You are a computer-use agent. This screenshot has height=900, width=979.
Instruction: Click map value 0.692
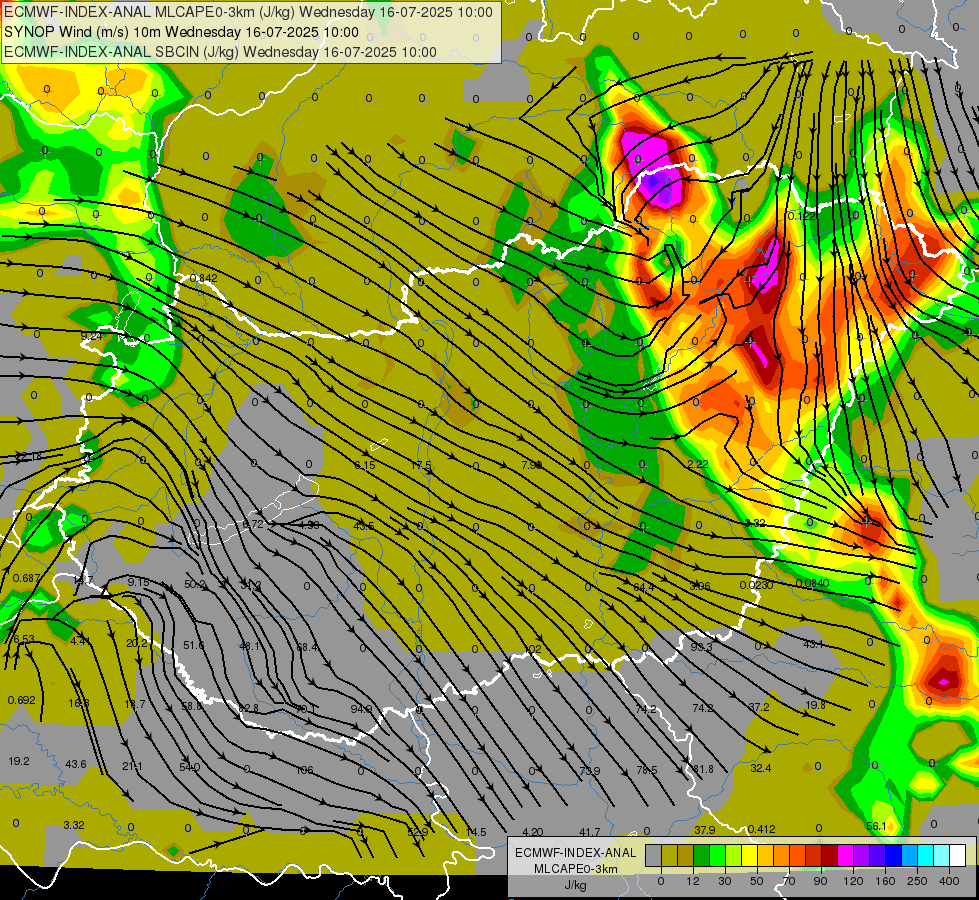tap(22, 701)
